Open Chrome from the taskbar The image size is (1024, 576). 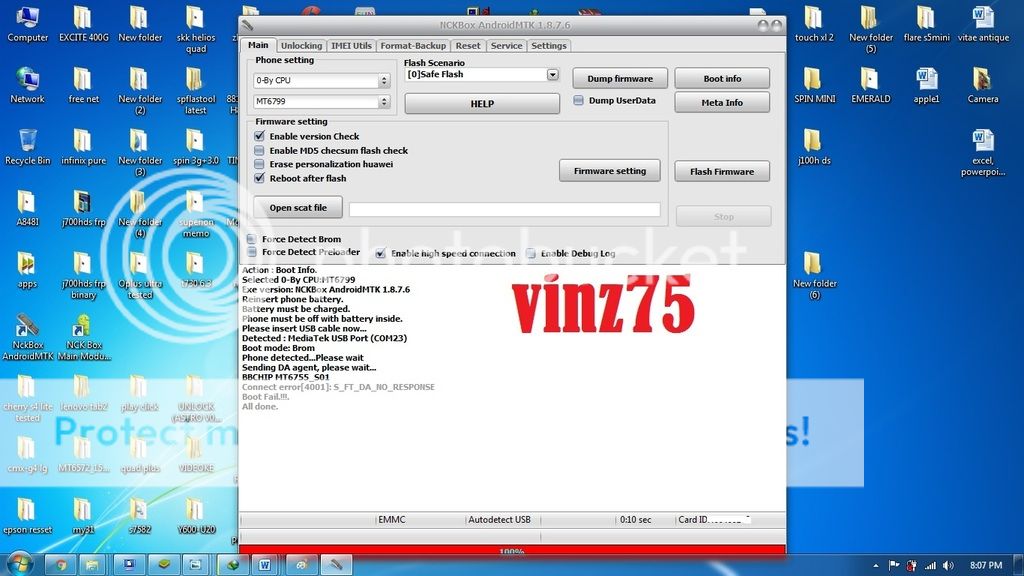tap(61, 564)
